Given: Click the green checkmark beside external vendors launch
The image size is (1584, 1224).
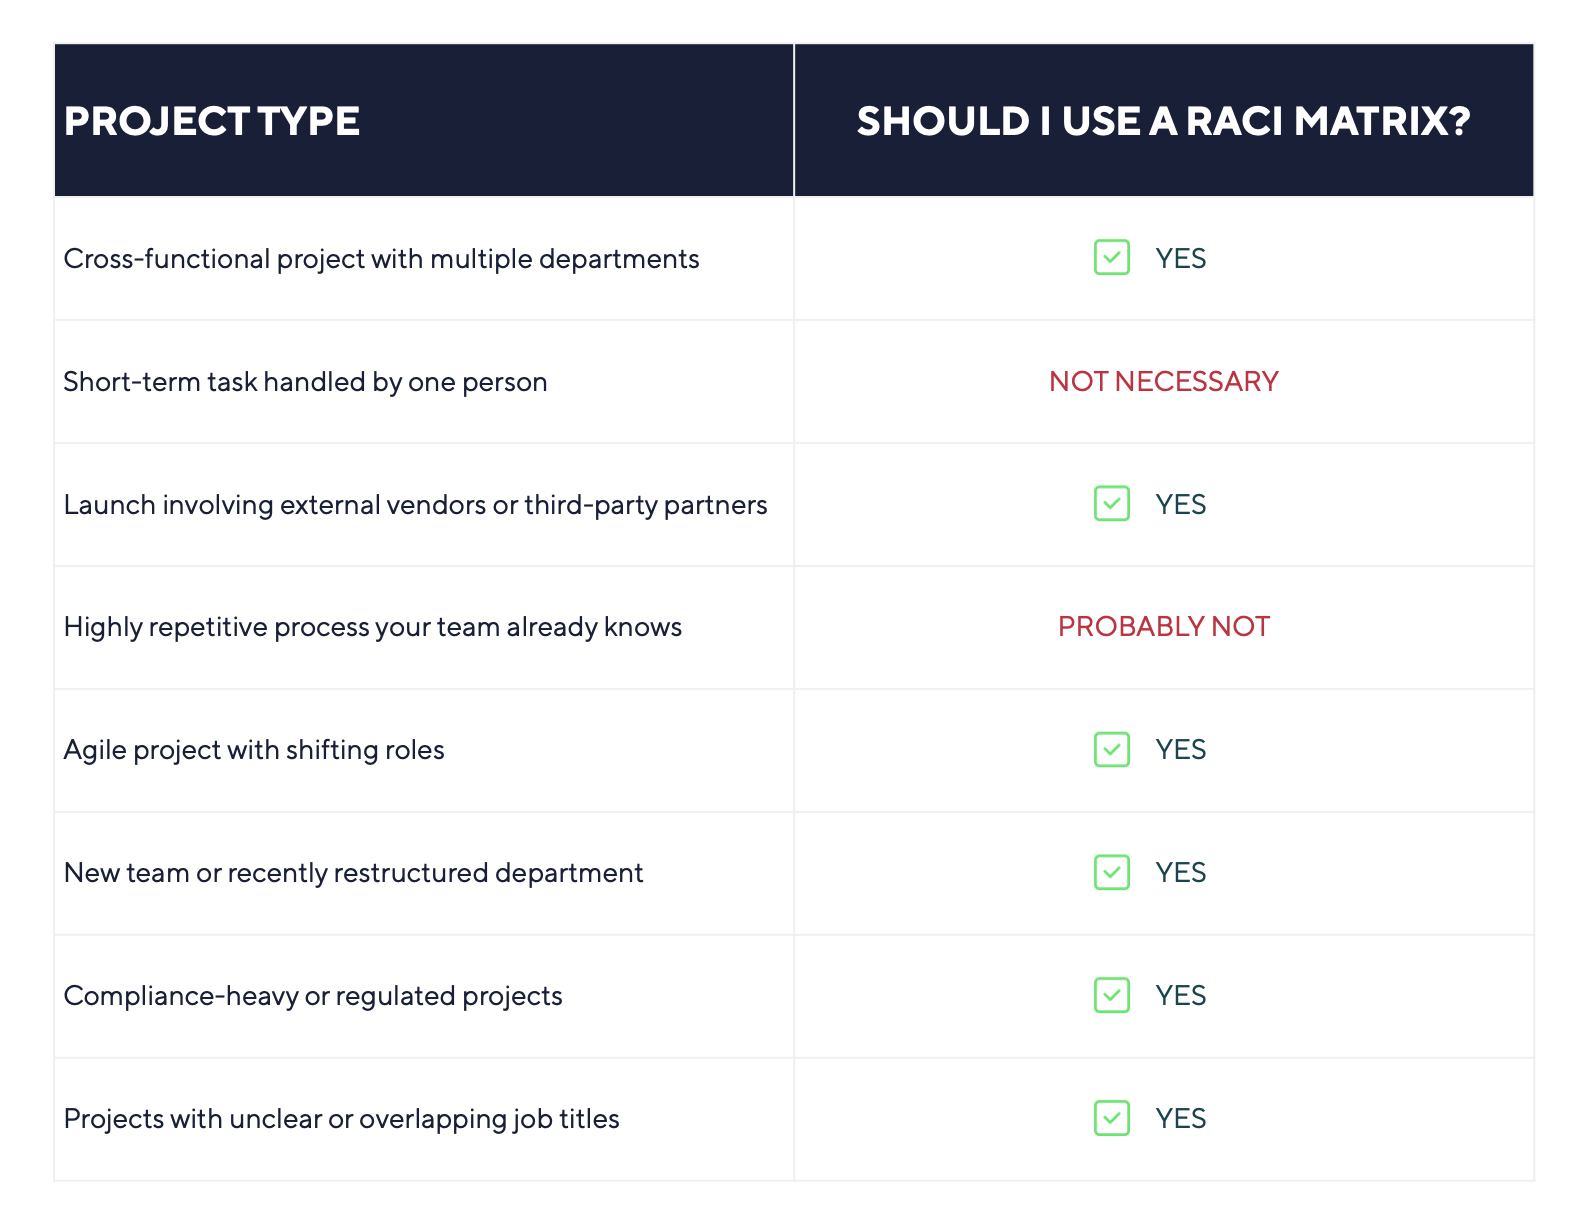Looking at the screenshot, I should (x=1111, y=504).
